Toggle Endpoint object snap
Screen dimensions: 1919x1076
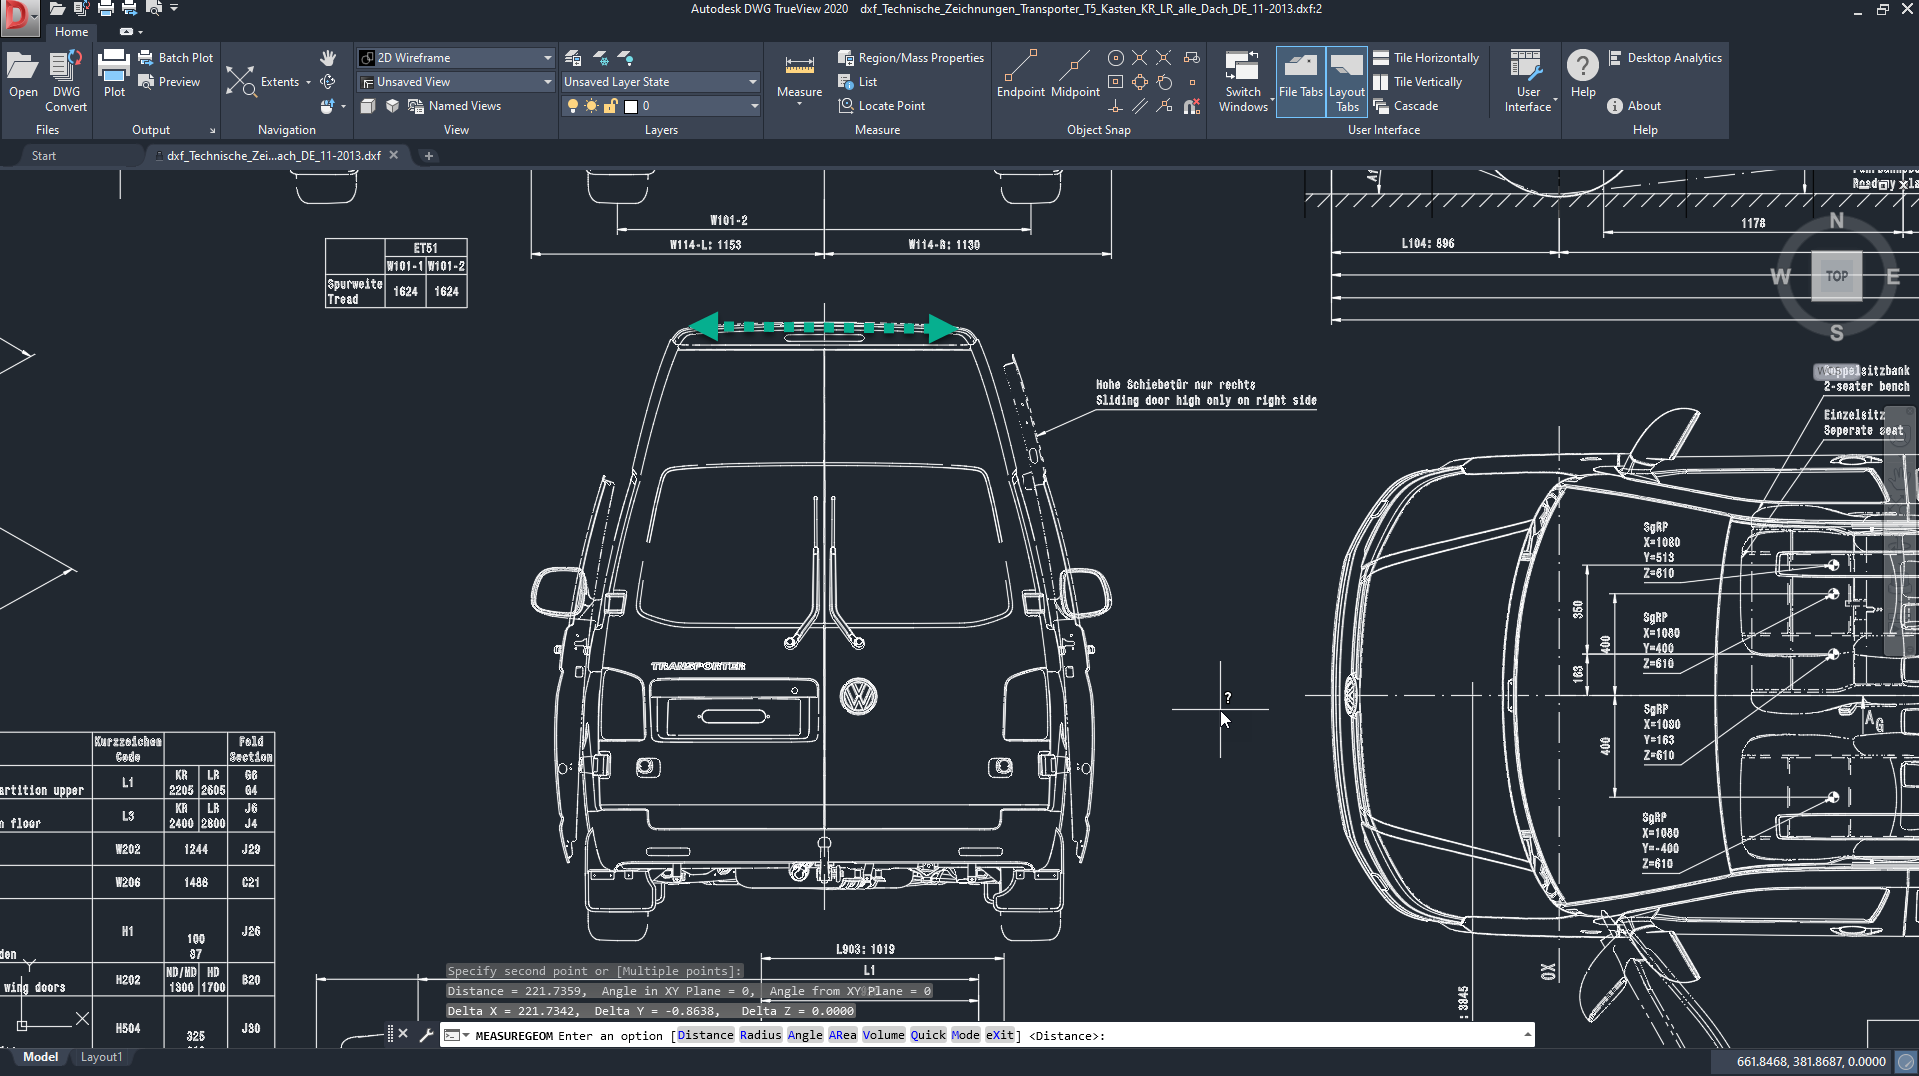(1020, 75)
